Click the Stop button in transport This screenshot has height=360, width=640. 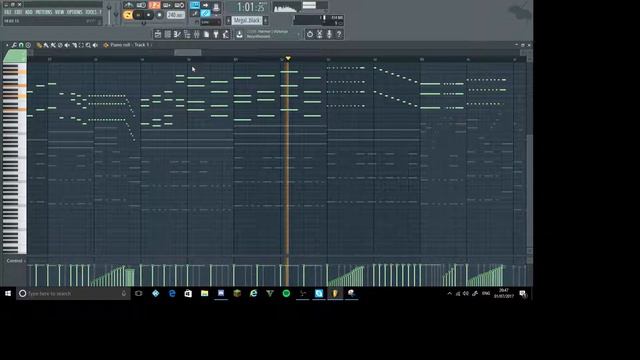click(149, 15)
